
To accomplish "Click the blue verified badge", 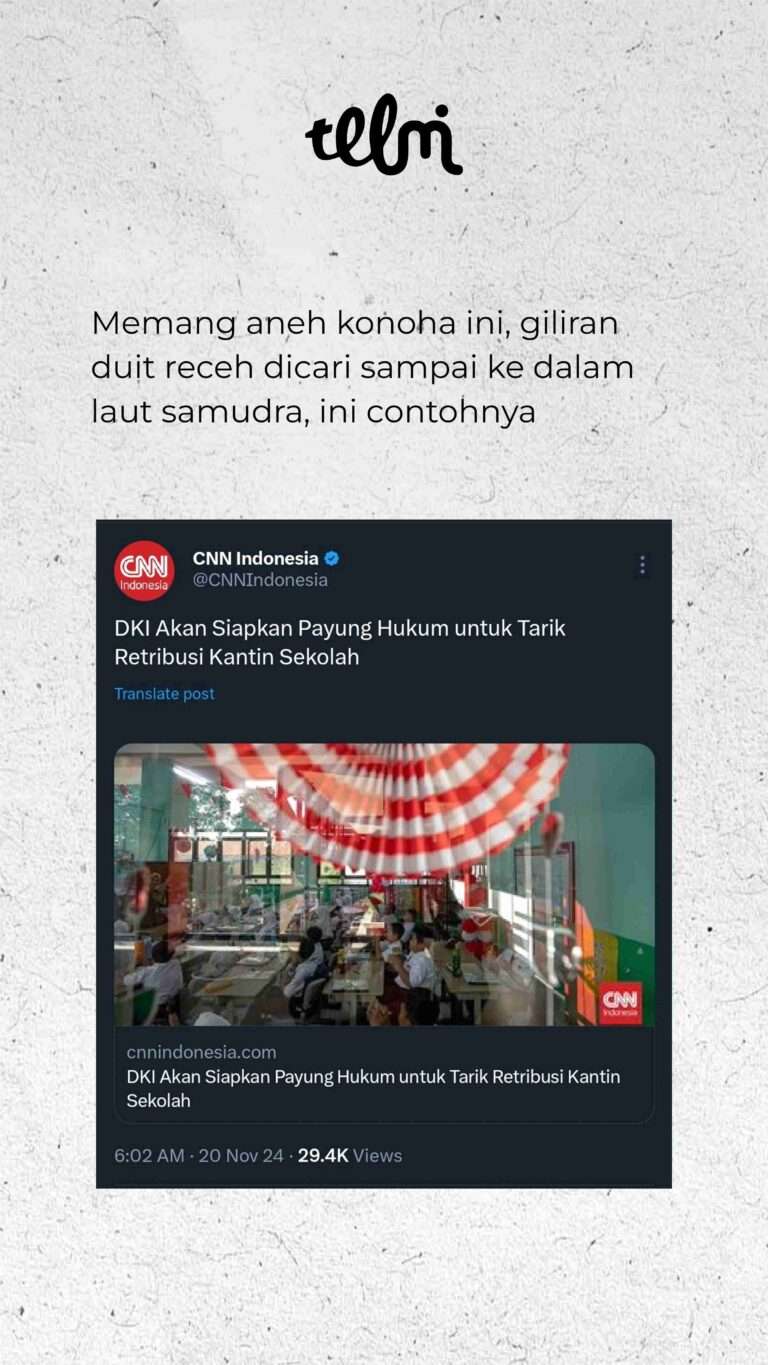I will 332,559.
